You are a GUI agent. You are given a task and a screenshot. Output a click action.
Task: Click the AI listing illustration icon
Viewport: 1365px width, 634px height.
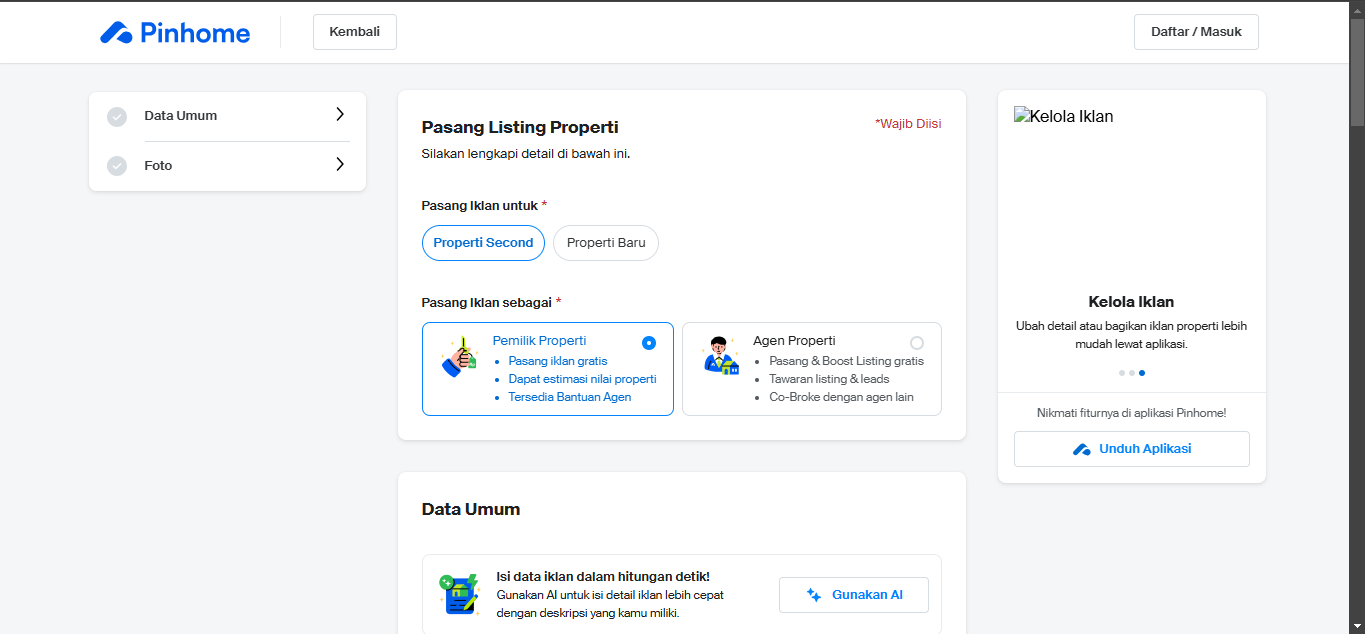[459, 594]
